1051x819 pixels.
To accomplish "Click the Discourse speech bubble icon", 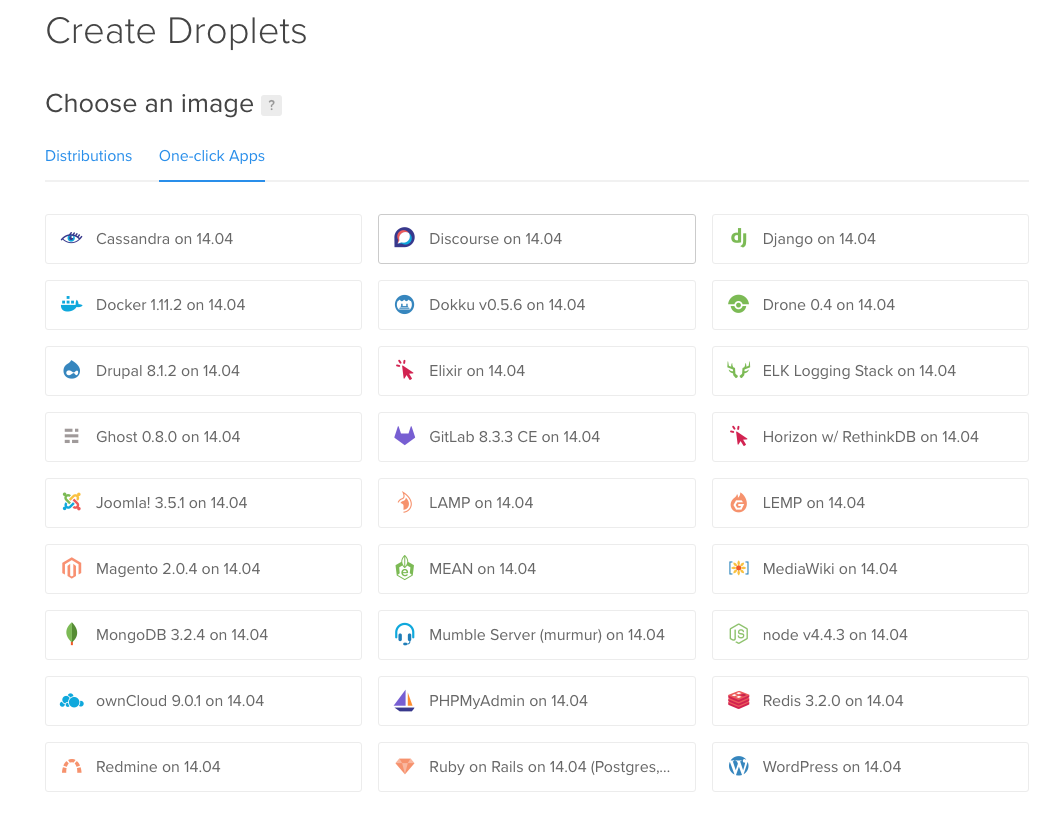I will pyautogui.click(x=404, y=238).
